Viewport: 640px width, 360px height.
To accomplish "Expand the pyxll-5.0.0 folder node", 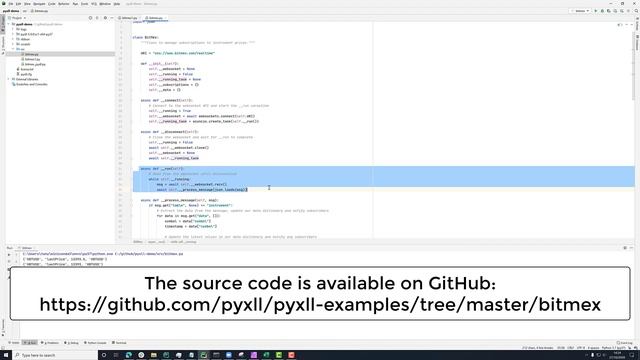I will pos(13,34).
